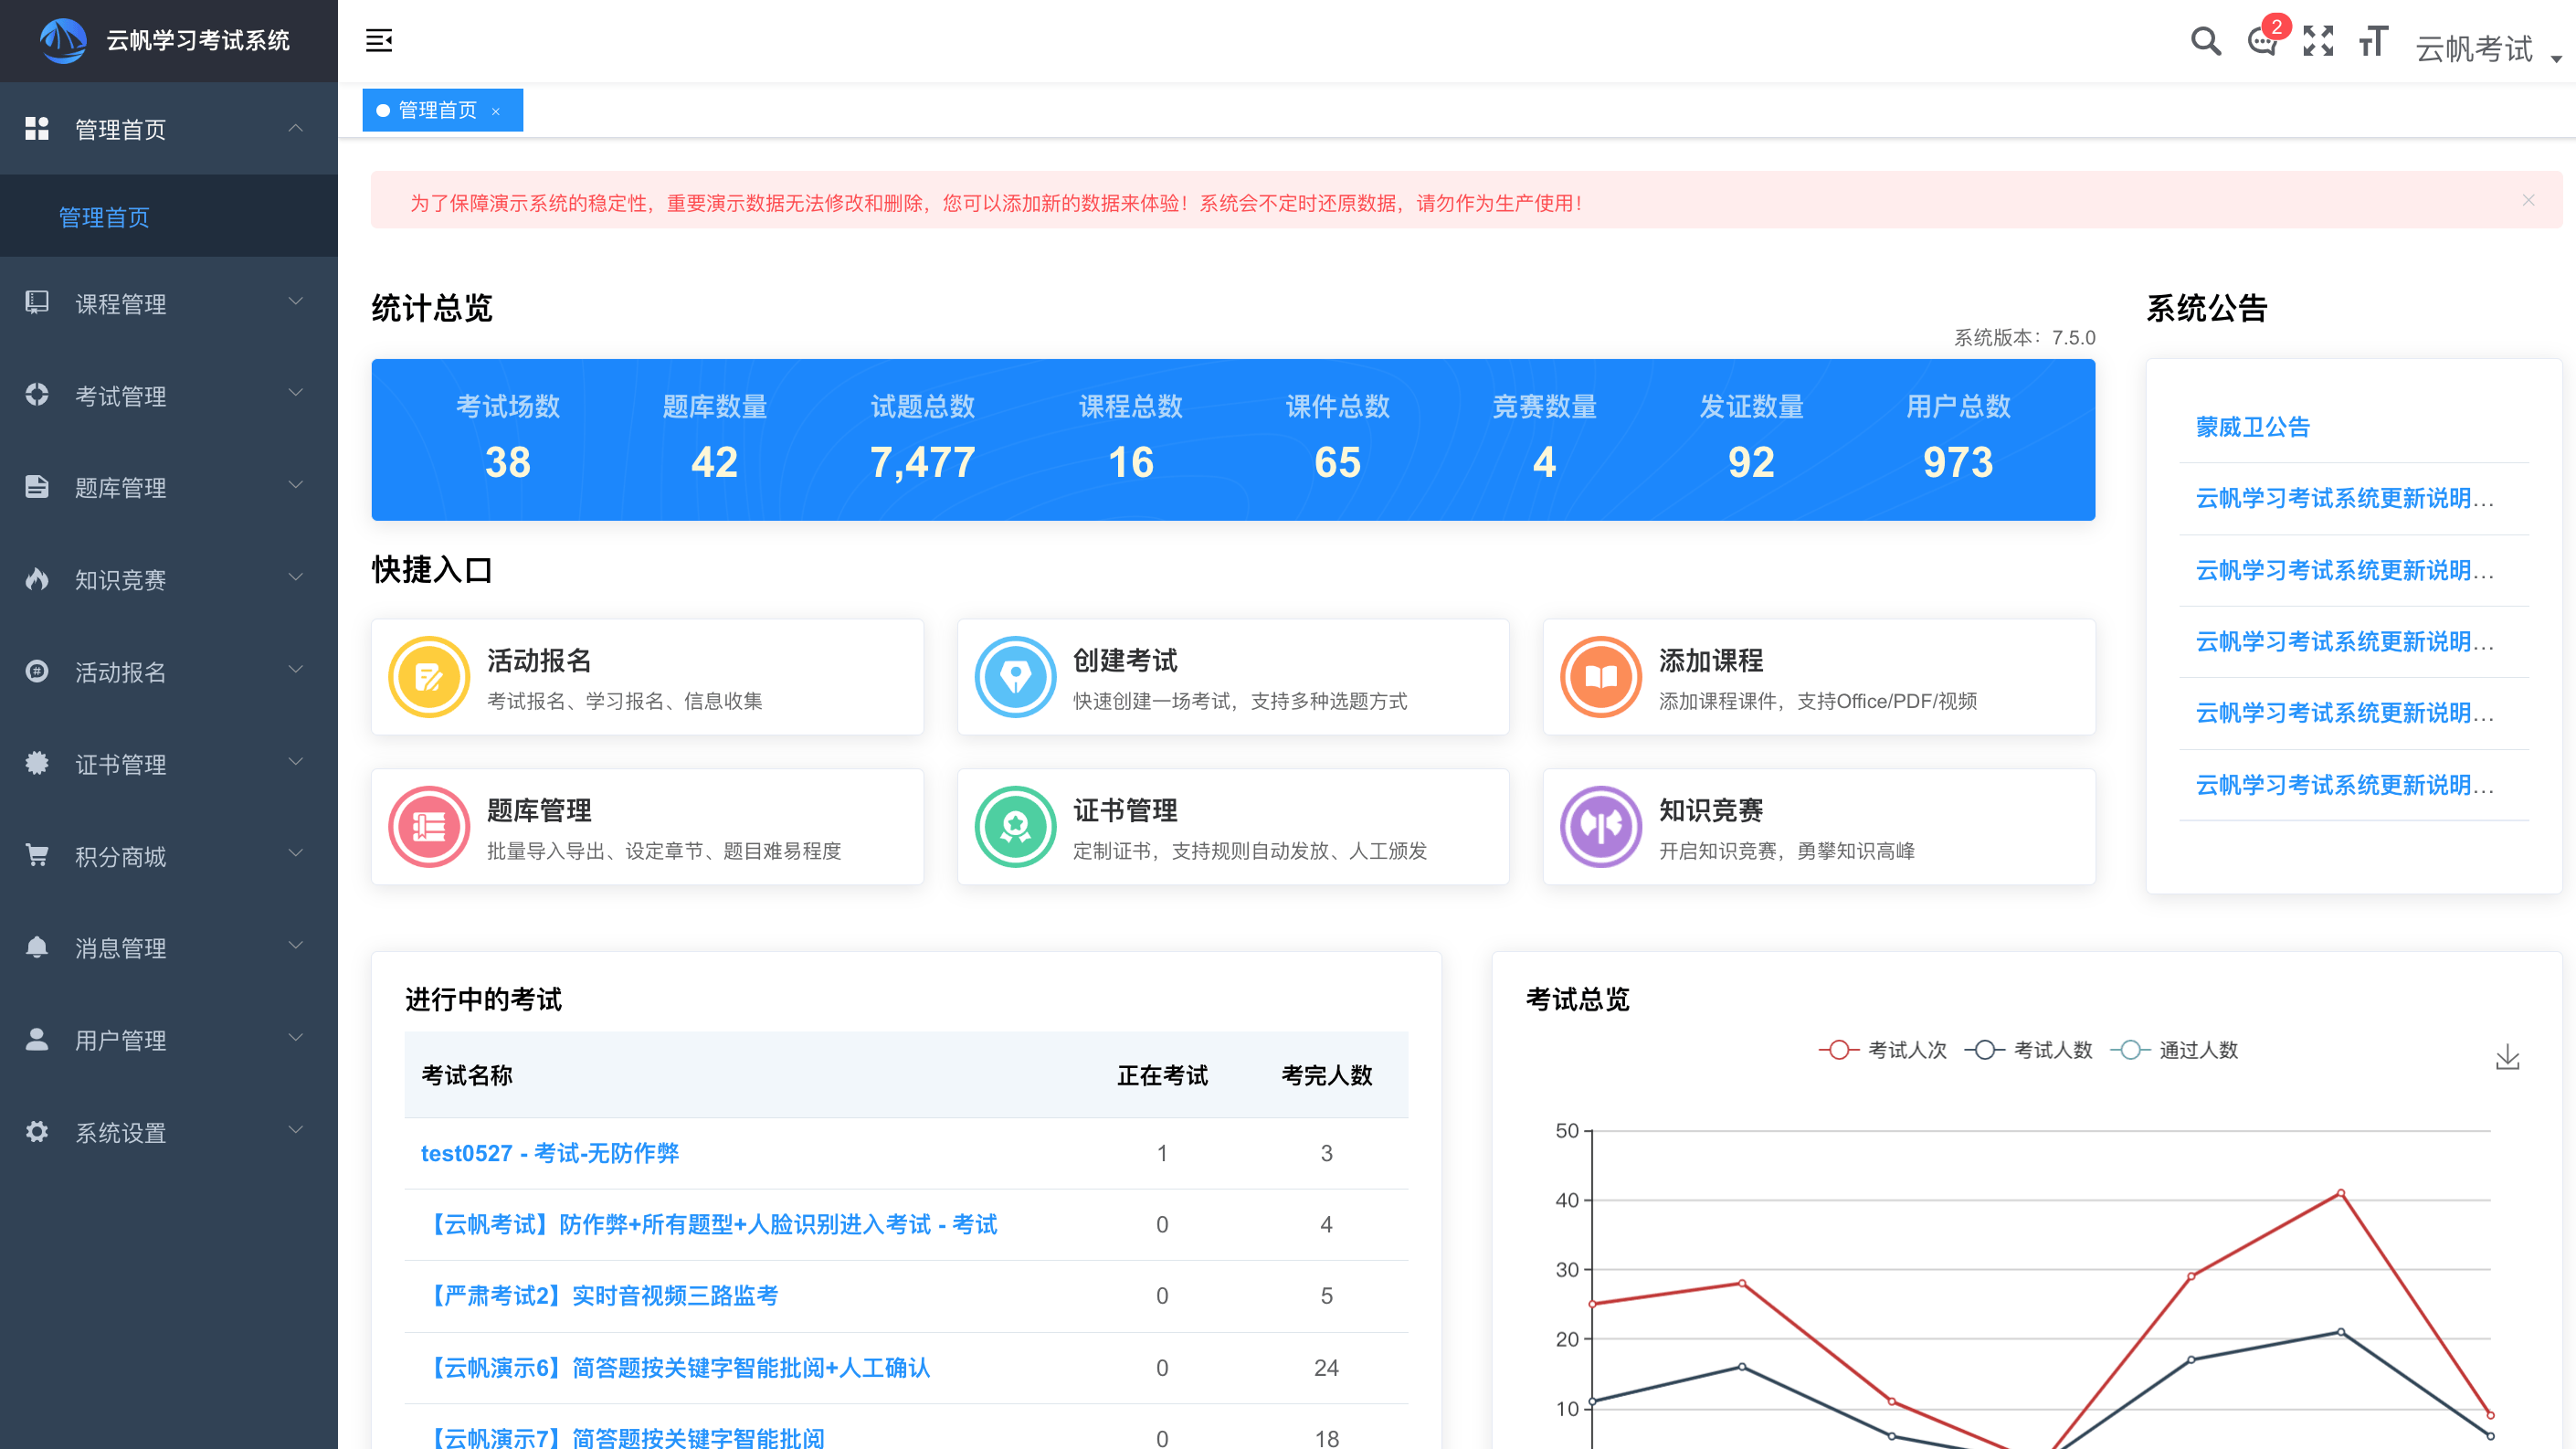Screen dimensions: 2576x1449
Task: Click the 系统设置 gear icon
Action: pos(37,1131)
